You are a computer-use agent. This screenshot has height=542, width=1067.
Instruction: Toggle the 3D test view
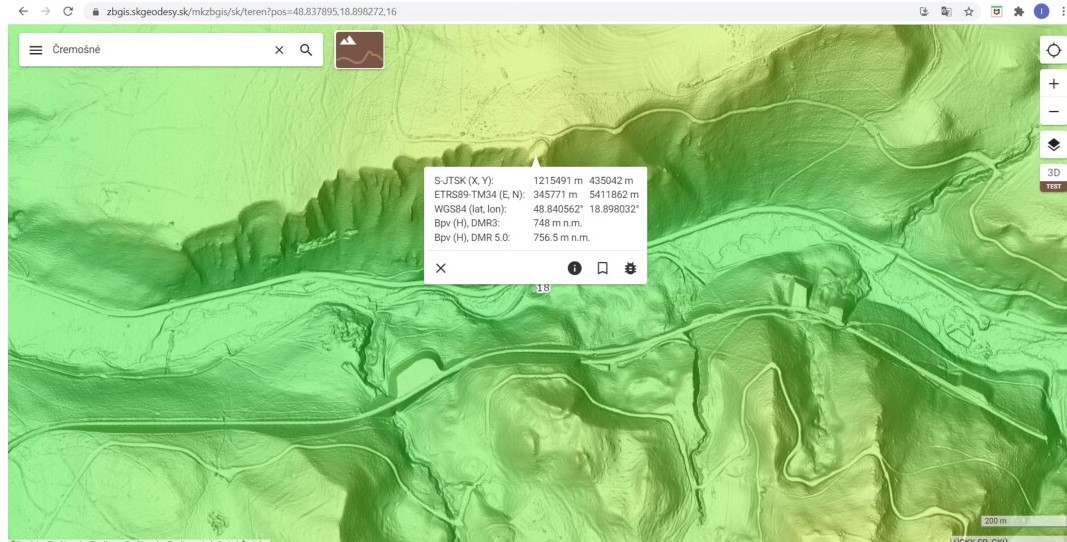pyautogui.click(x=1053, y=175)
